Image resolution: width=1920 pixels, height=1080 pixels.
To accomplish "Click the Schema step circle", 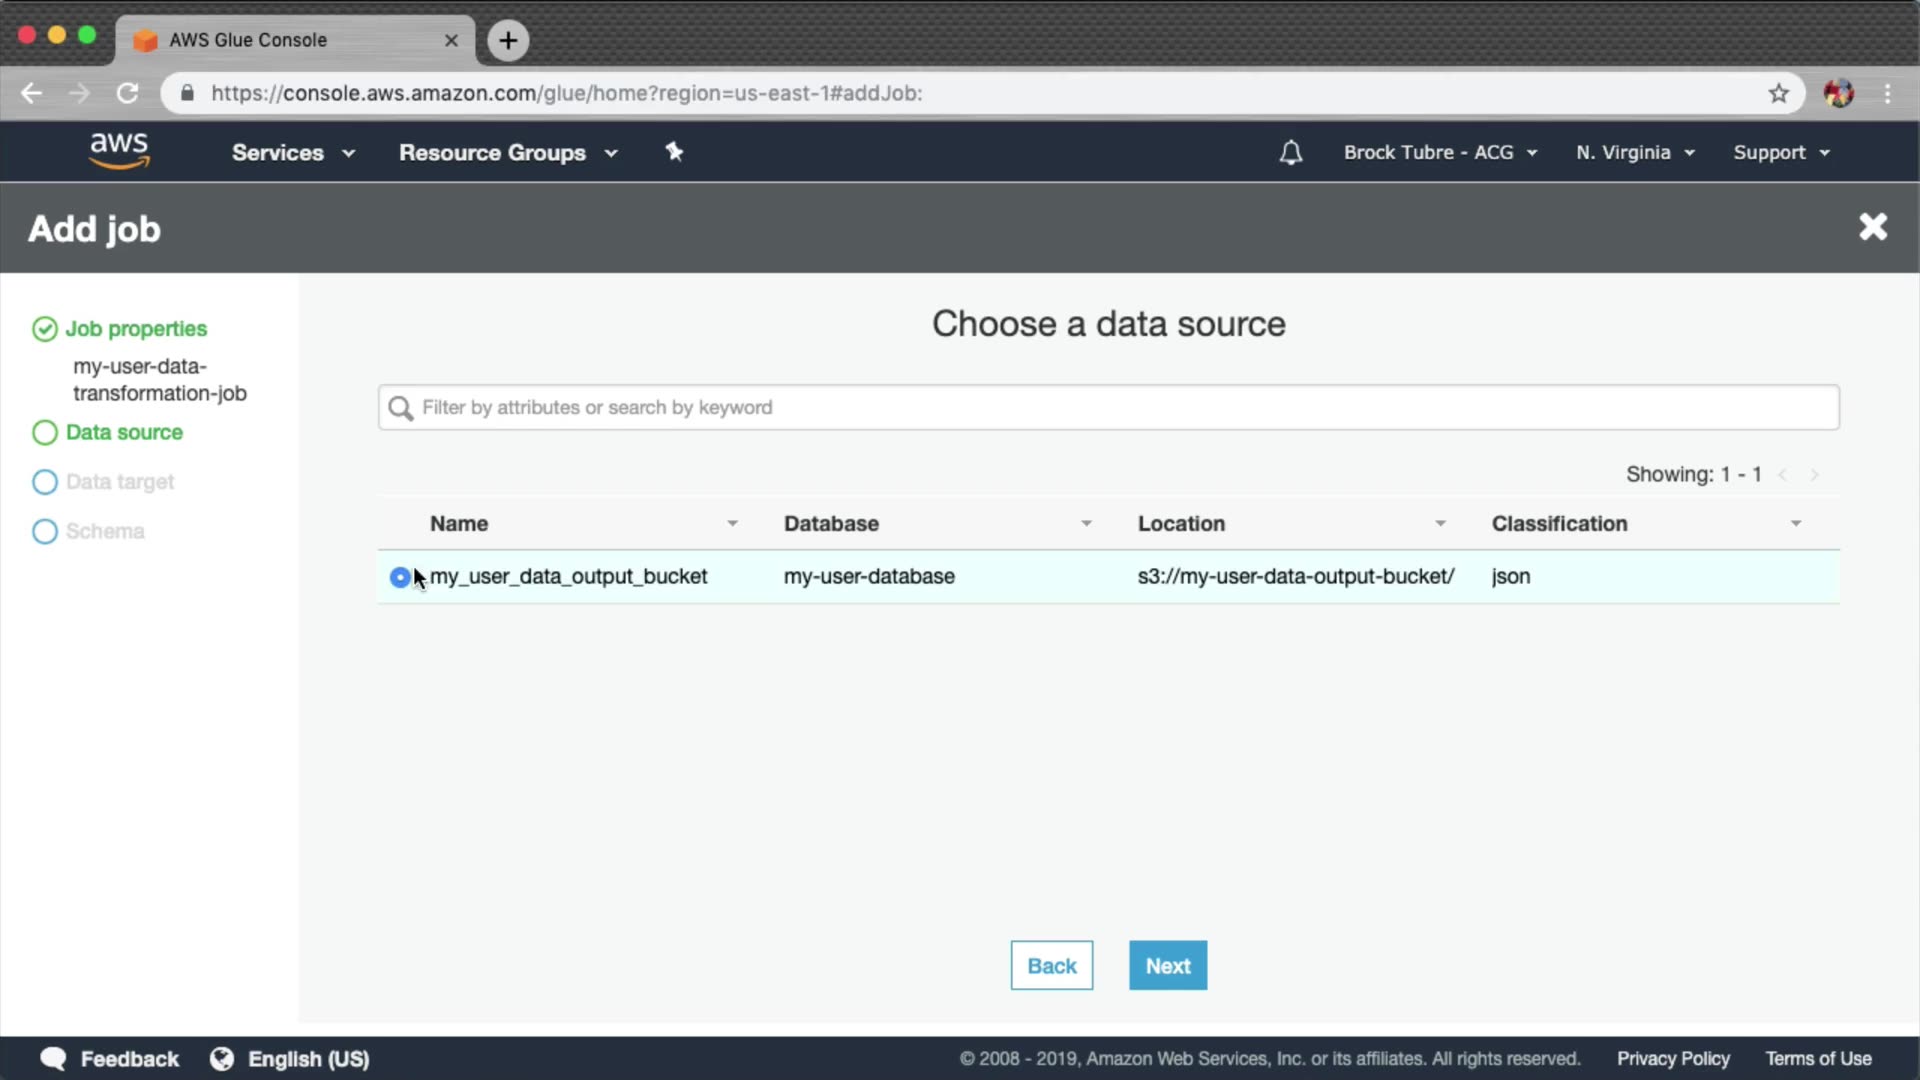I will (x=45, y=531).
